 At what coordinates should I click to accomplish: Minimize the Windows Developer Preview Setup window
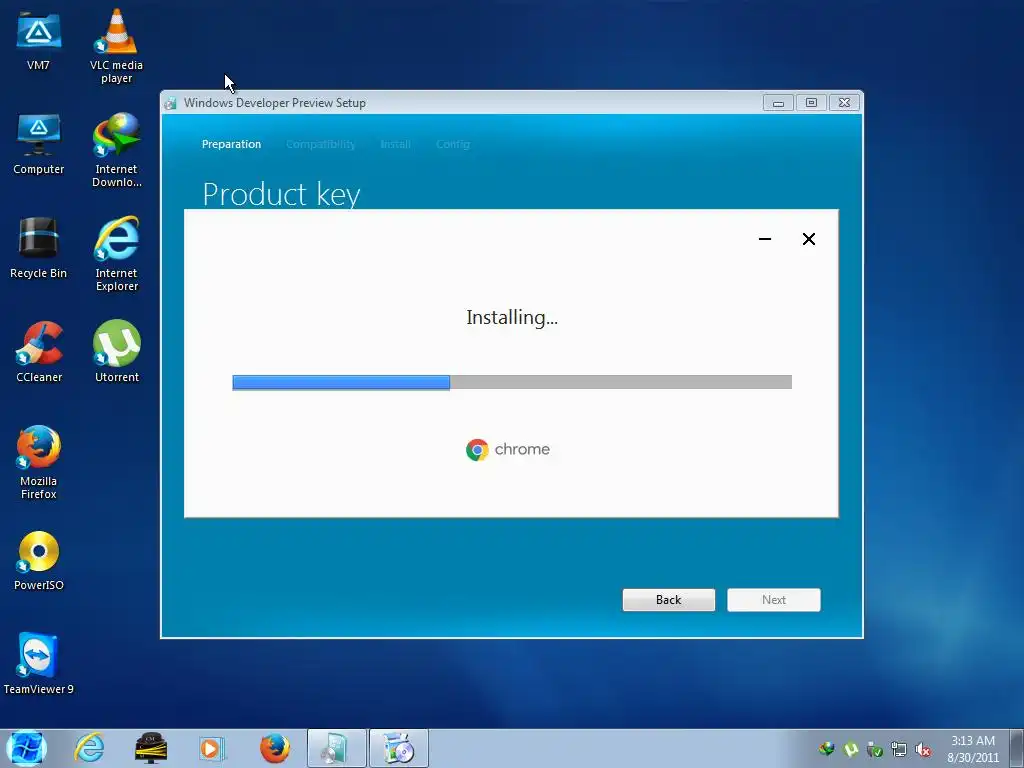778,103
